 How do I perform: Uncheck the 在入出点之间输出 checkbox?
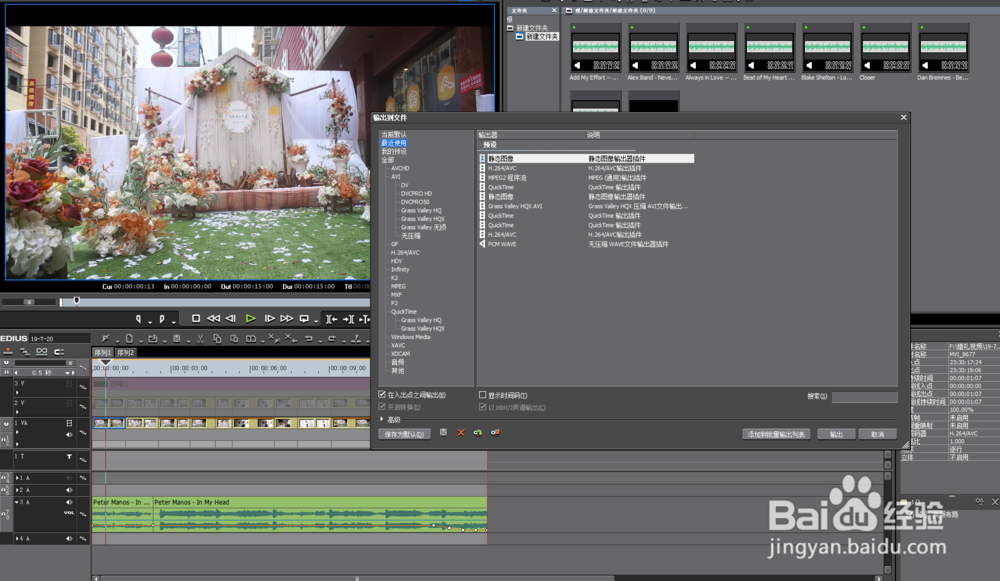point(382,395)
